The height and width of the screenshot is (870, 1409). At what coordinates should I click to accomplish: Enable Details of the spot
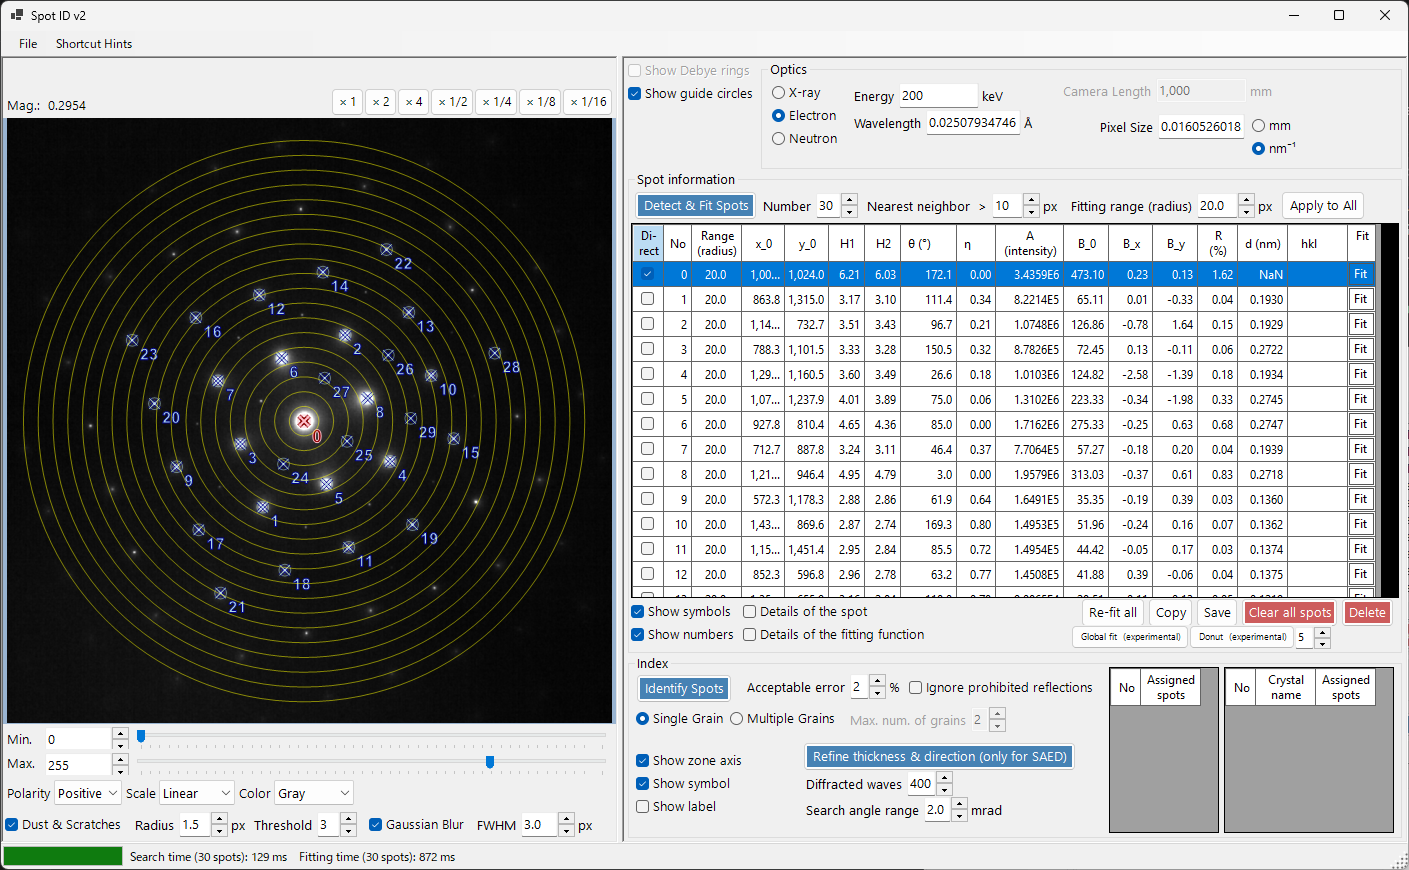pos(749,612)
